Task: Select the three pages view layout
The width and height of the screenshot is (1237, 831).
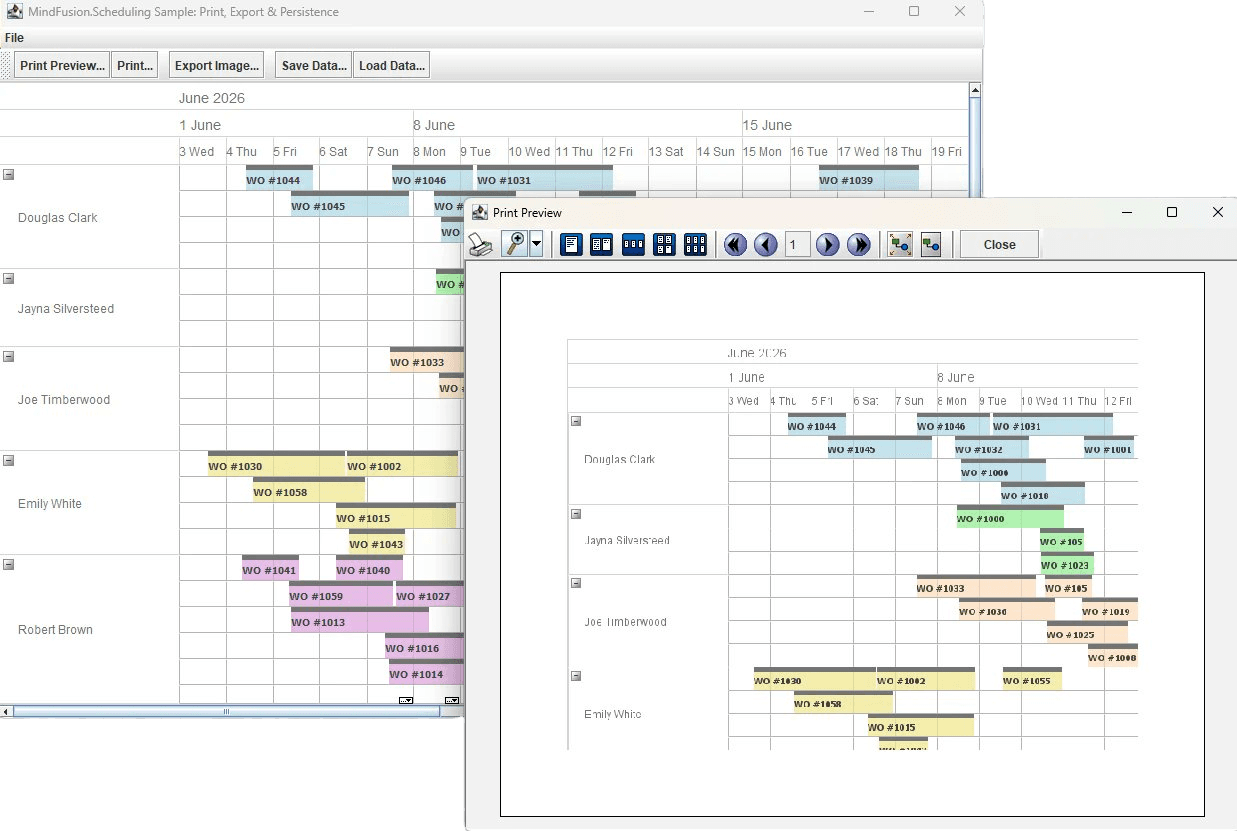Action: click(633, 245)
